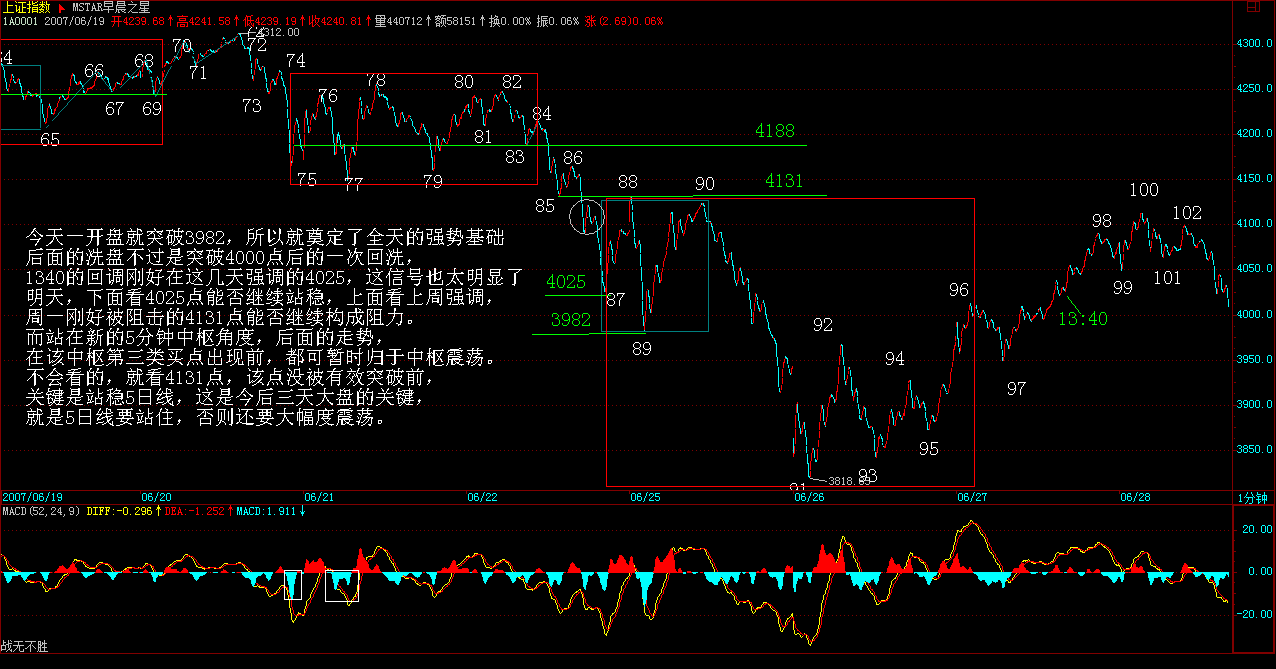Select the green 13:40 time annotation
1276x669 pixels.
(x=1083, y=319)
